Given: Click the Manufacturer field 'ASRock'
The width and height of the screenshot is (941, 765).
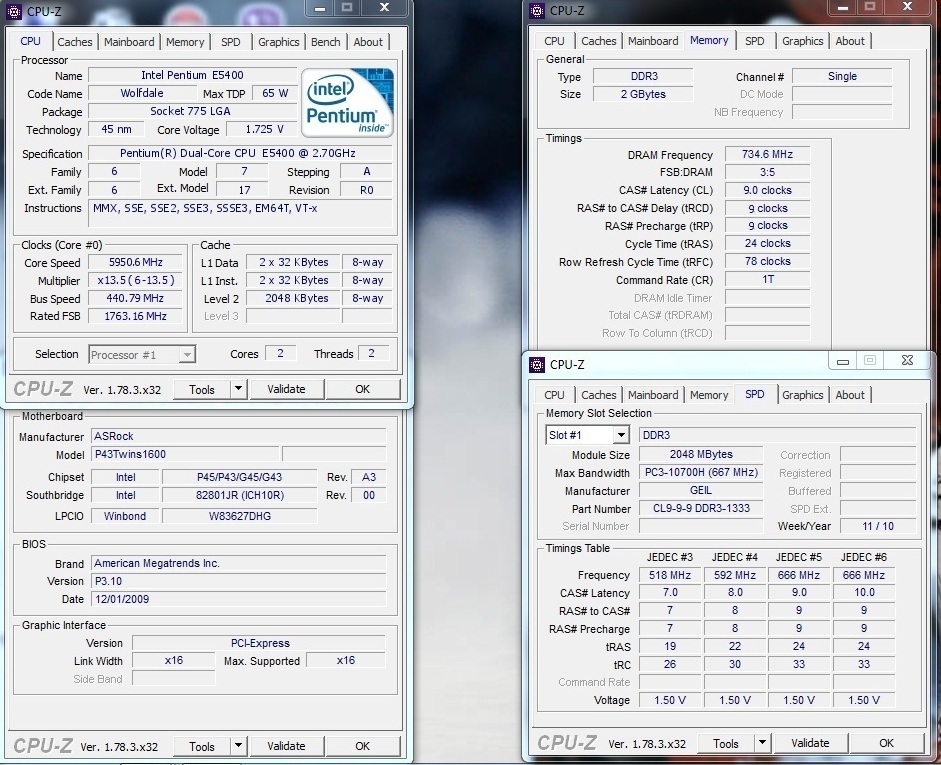Looking at the screenshot, I should point(238,436).
